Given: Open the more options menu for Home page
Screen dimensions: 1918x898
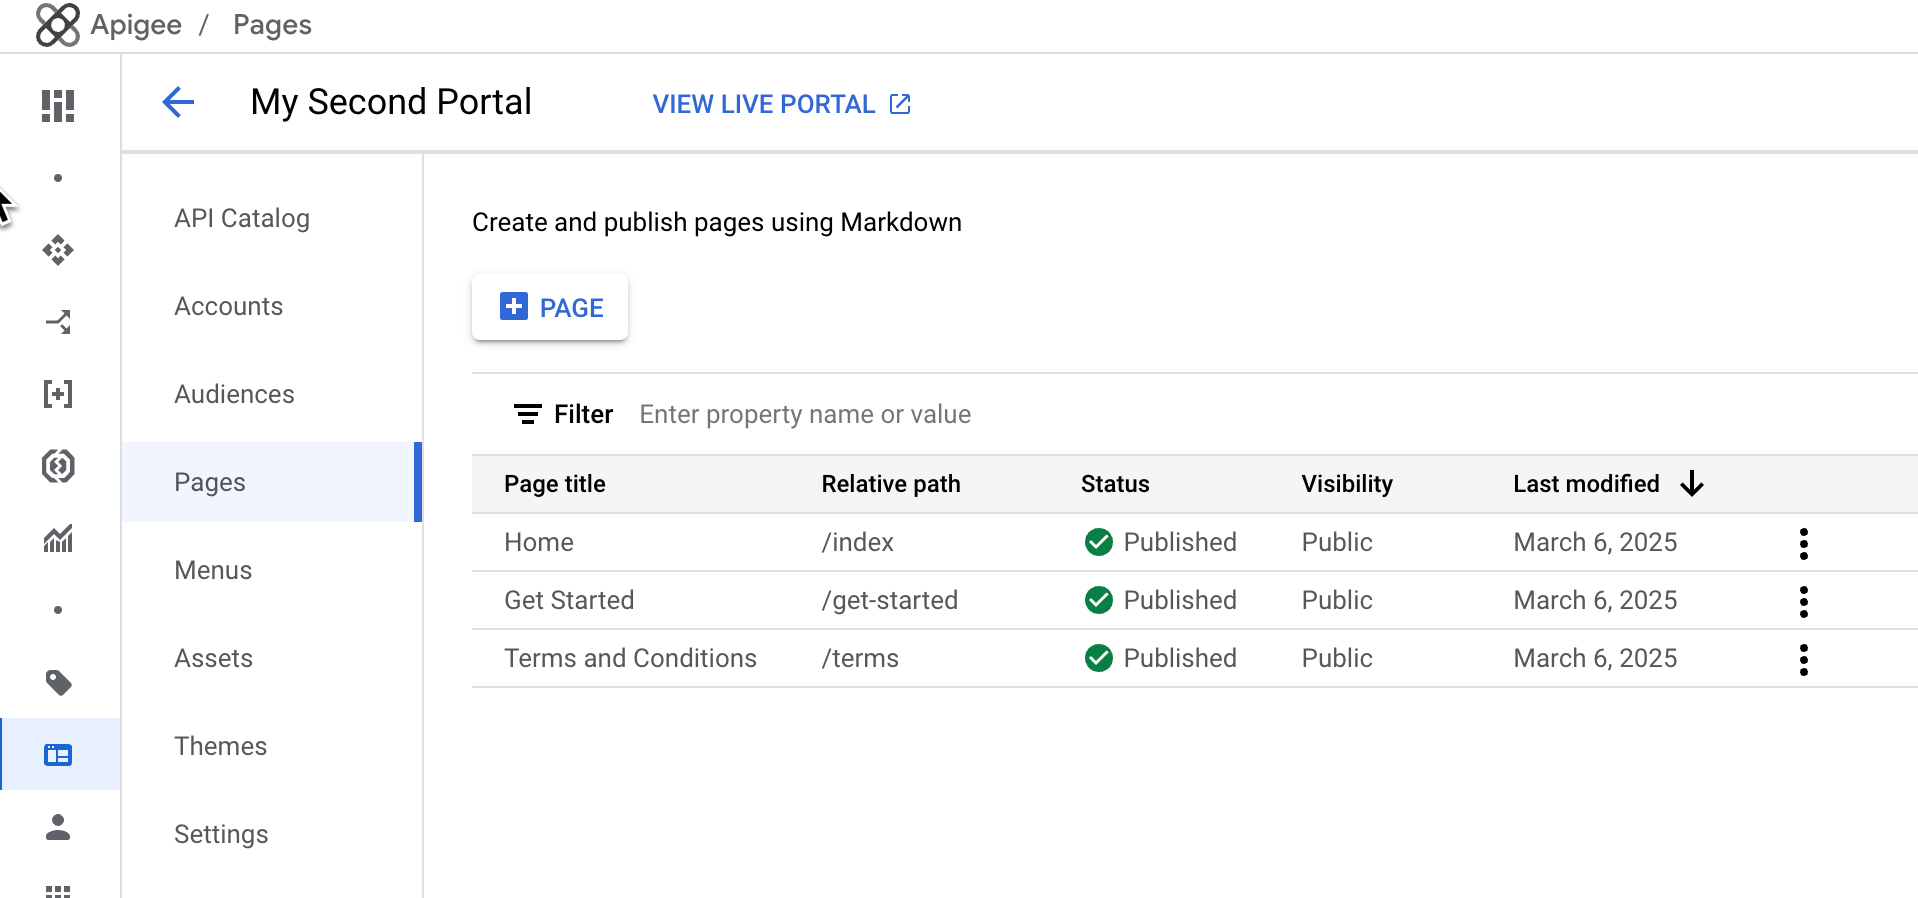Looking at the screenshot, I should (1803, 543).
